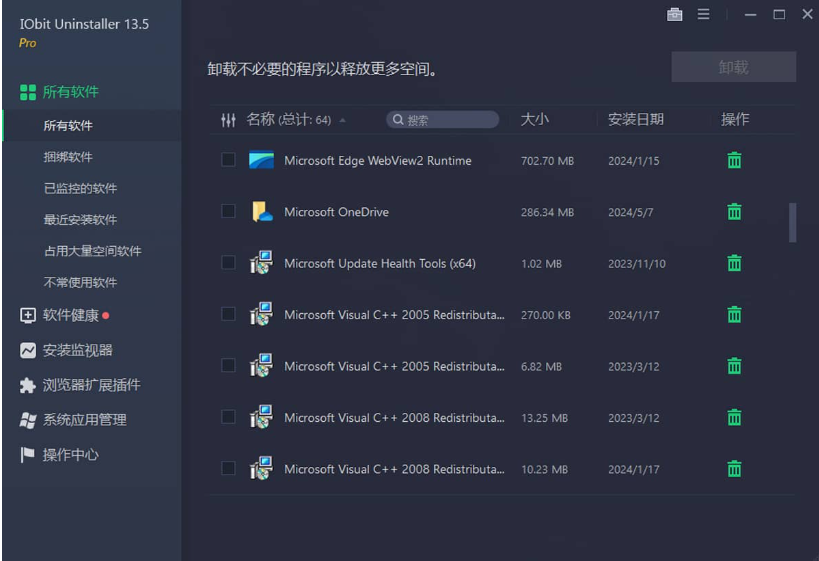
Task: Click the Microsoft OneDrive app icon
Action: [261, 212]
